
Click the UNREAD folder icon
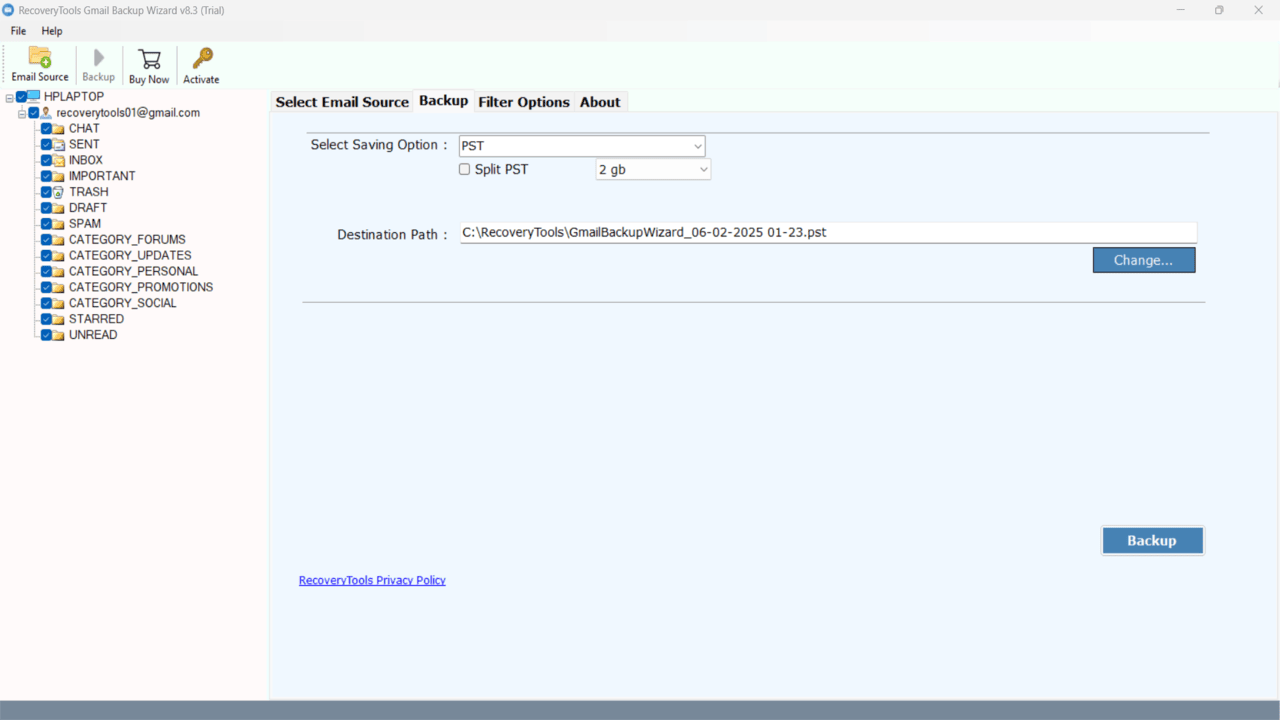tap(59, 336)
